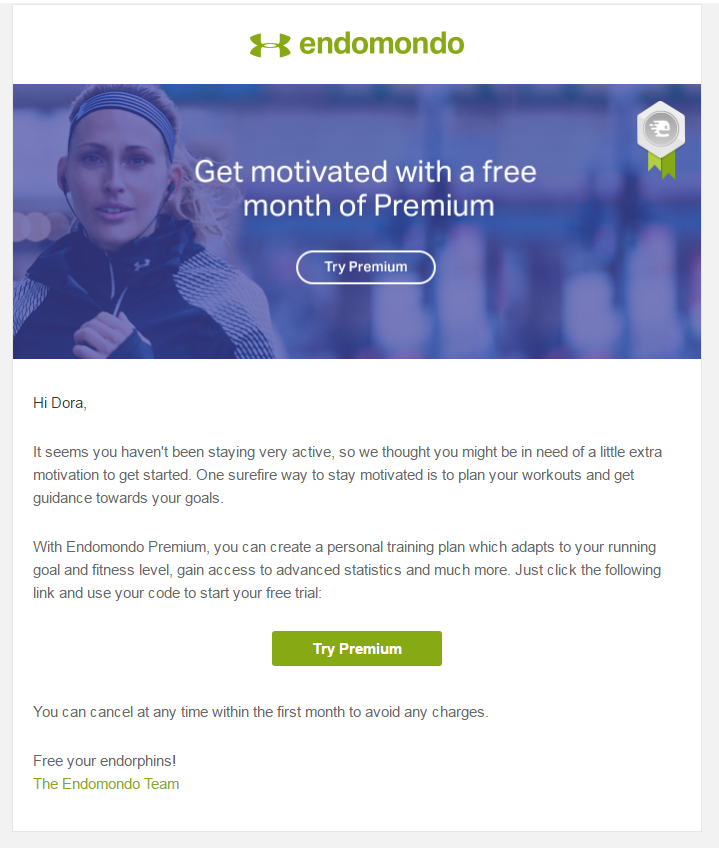Click the "Get motivated with a free" headline

365,171
